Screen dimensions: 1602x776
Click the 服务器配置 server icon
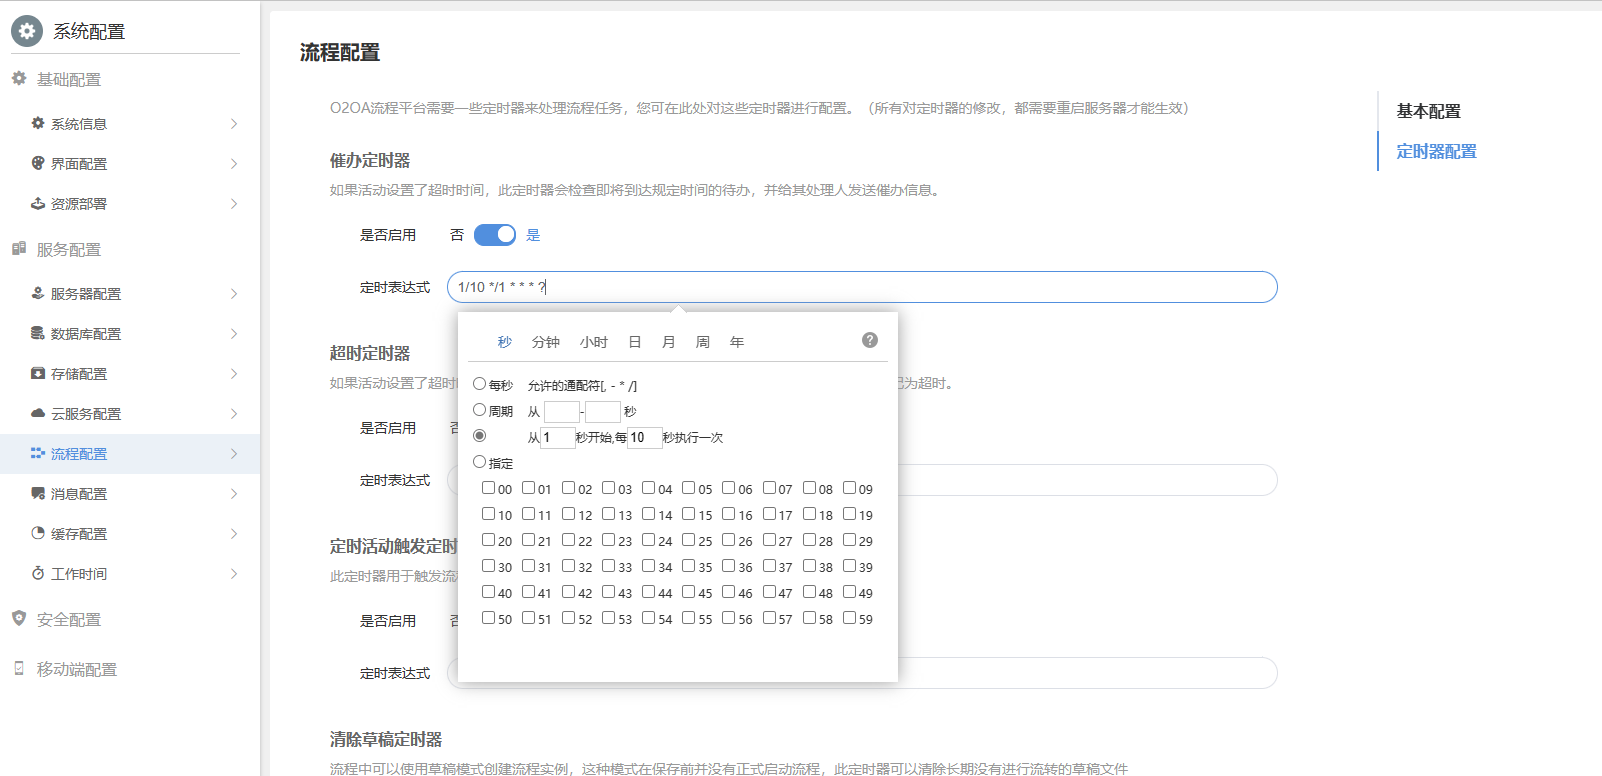[x=38, y=293]
